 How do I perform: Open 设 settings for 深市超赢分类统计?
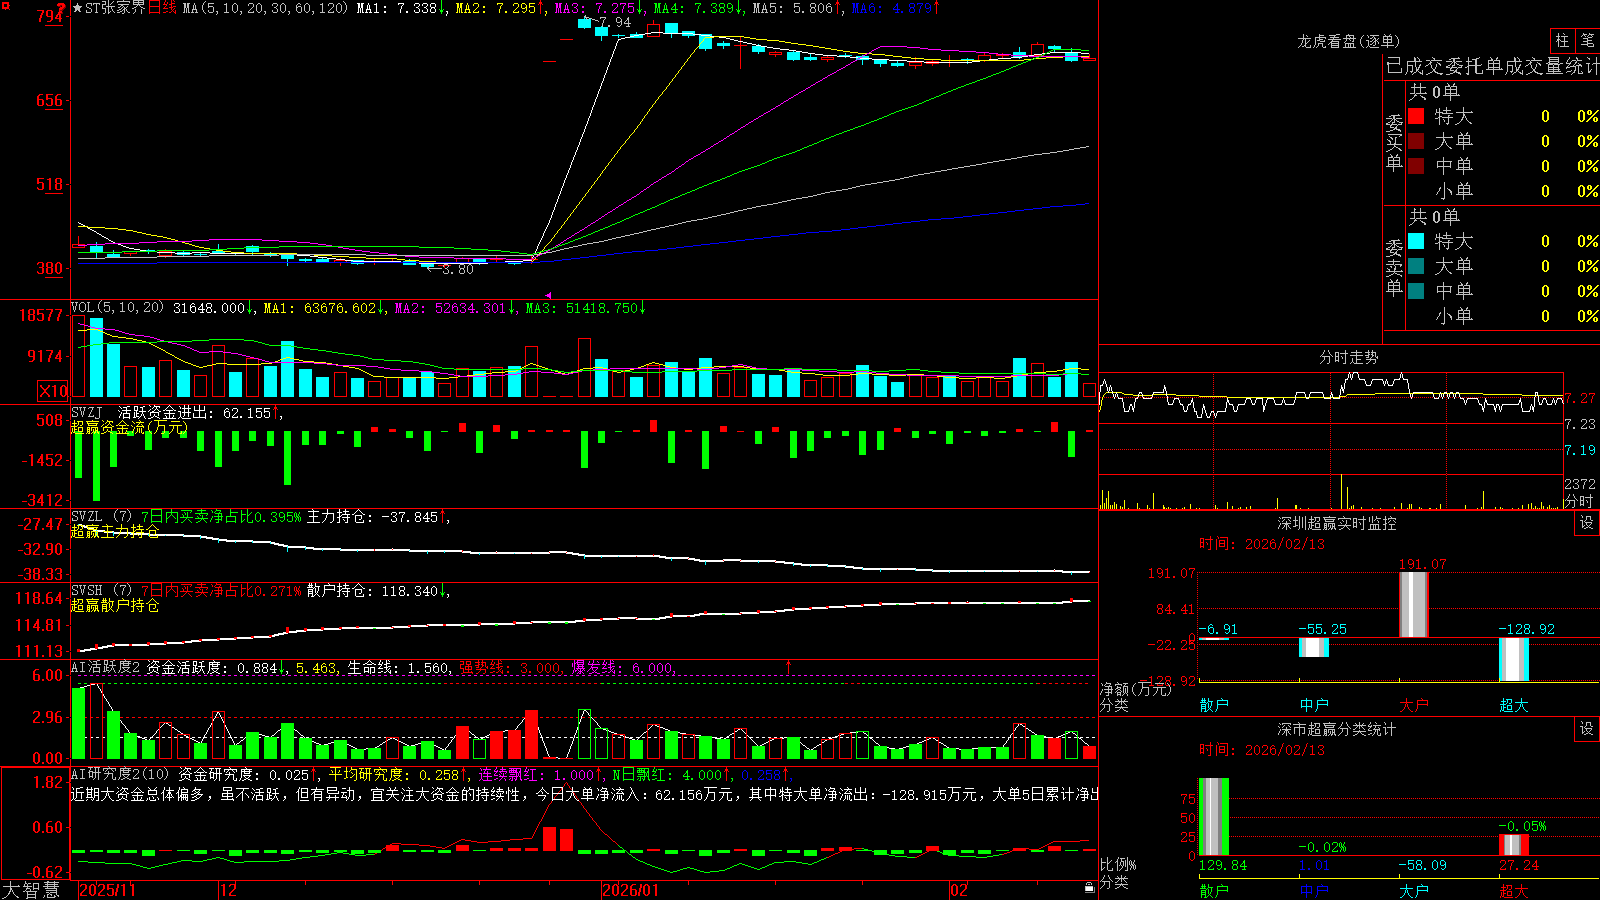pos(1587,729)
